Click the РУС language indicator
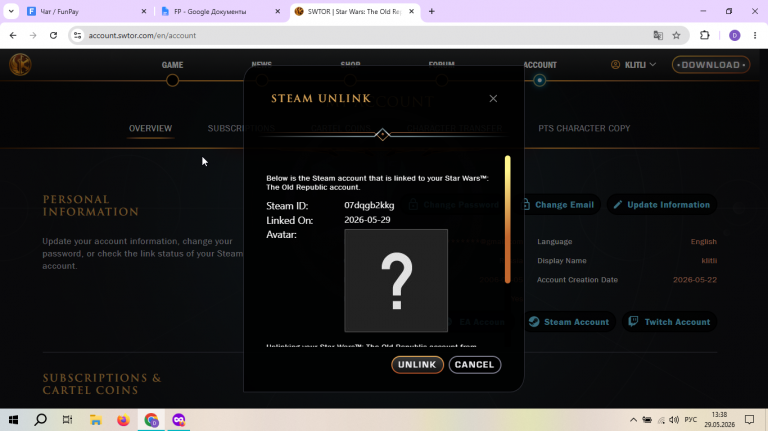This screenshot has height=431, width=768. pyautogui.click(x=691, y=420)
